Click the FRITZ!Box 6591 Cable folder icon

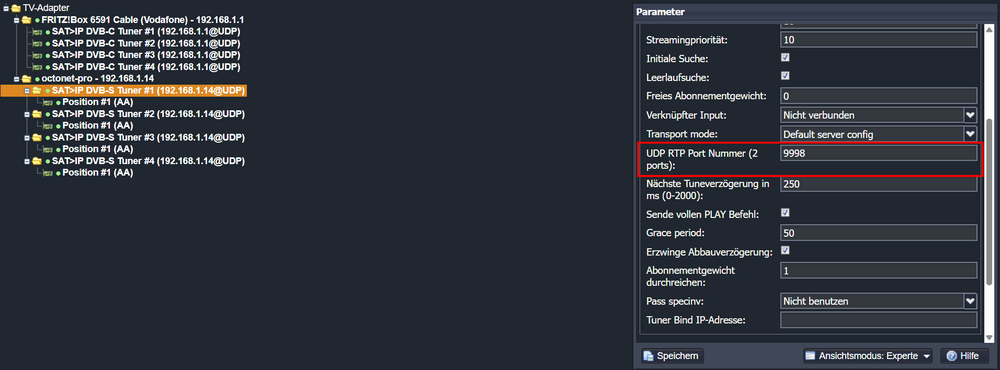tap(26, 20)
